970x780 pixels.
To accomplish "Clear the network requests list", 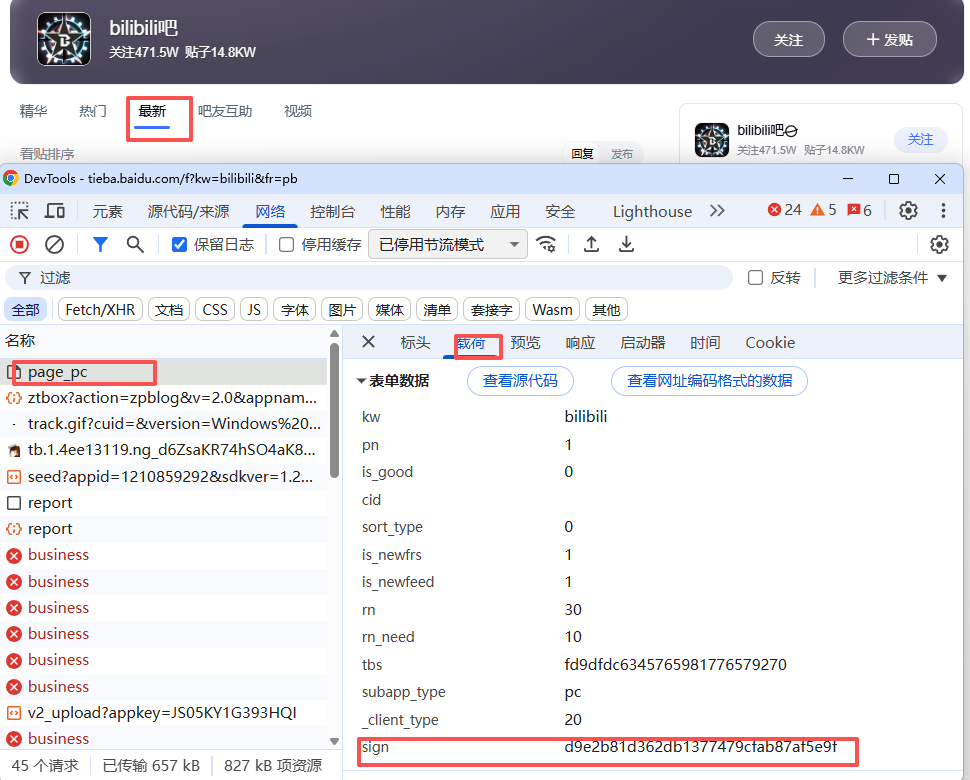I will pyautogui.click(x=54, y=244).
